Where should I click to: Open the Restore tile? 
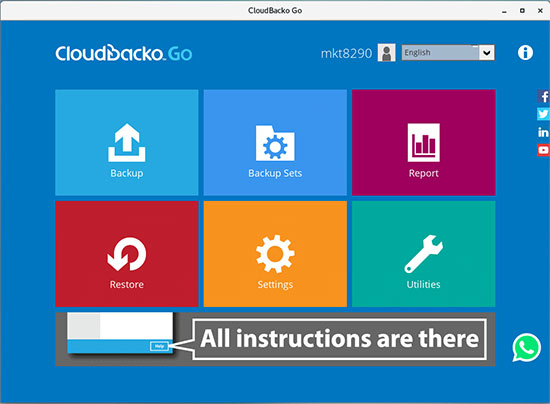(127, 254)
